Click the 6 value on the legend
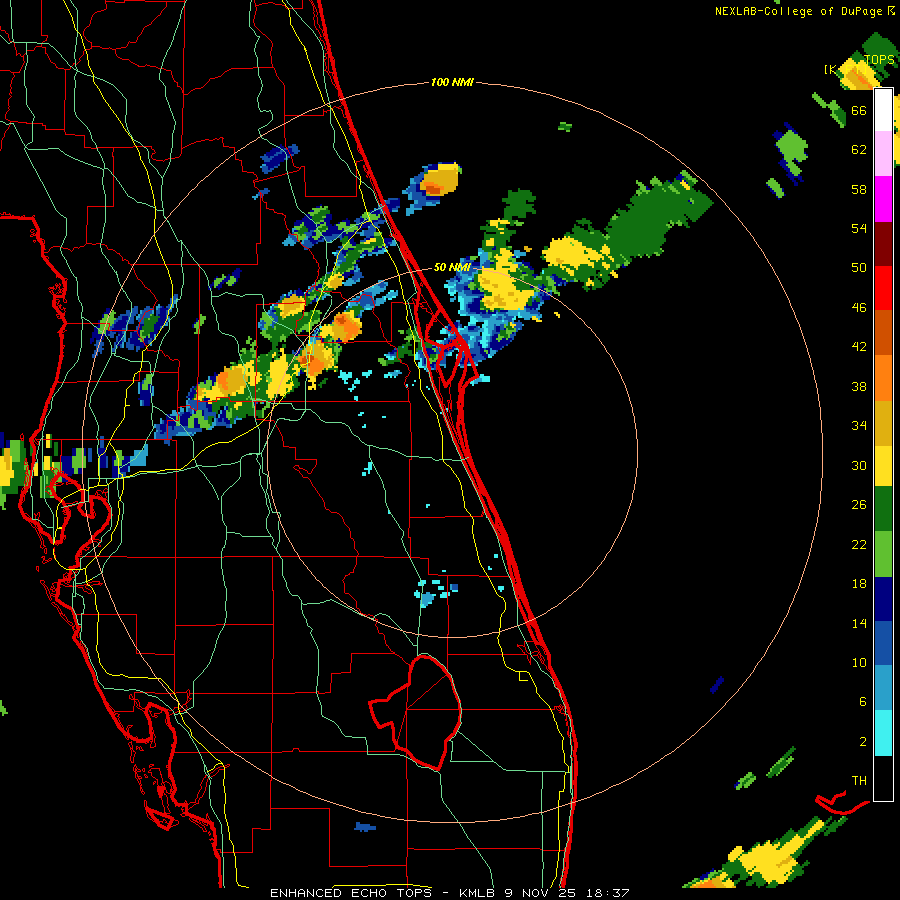Screen dimensions: 900x900 tap(863, 701)
